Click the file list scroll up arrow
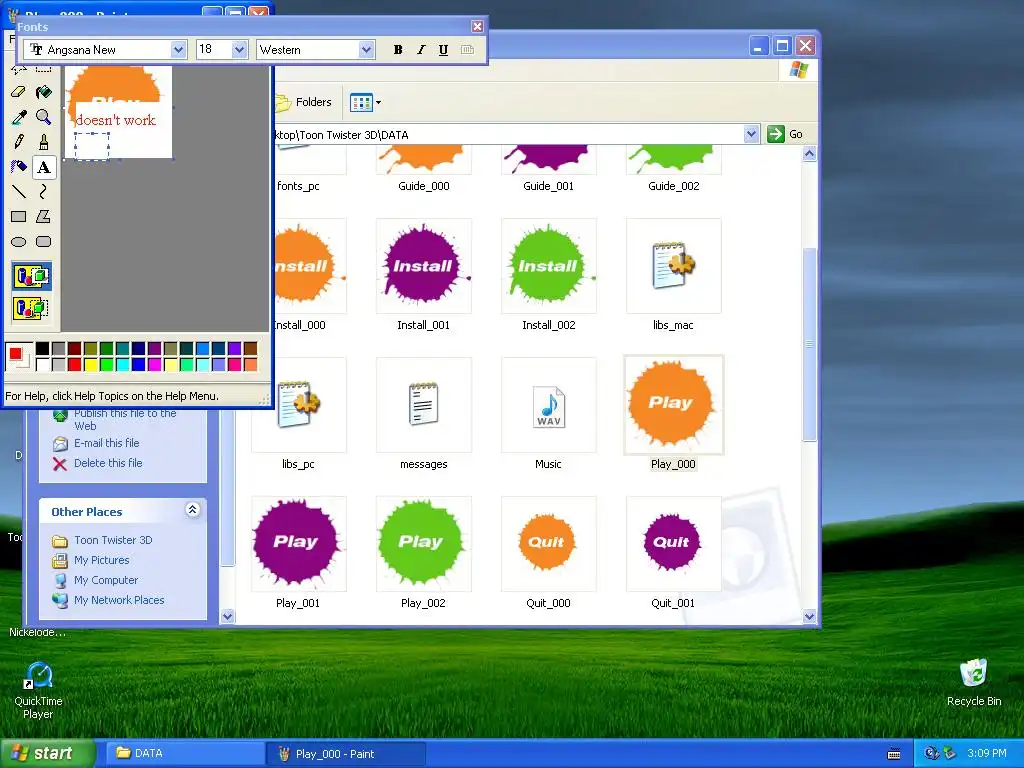1024x768 pixels. coord(810,154)
